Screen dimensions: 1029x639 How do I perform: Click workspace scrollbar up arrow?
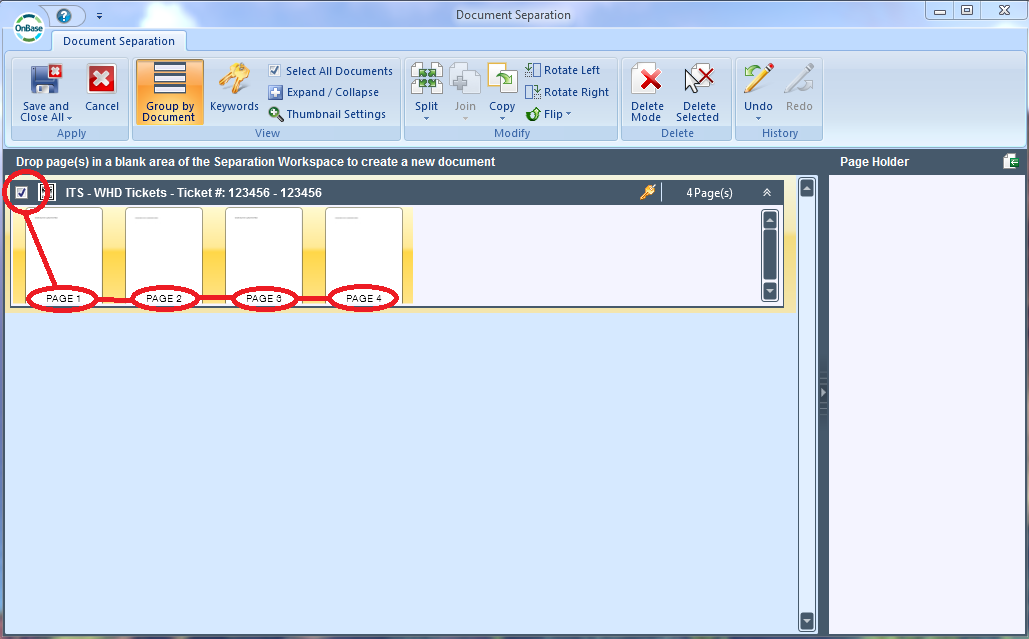(807, 188)
